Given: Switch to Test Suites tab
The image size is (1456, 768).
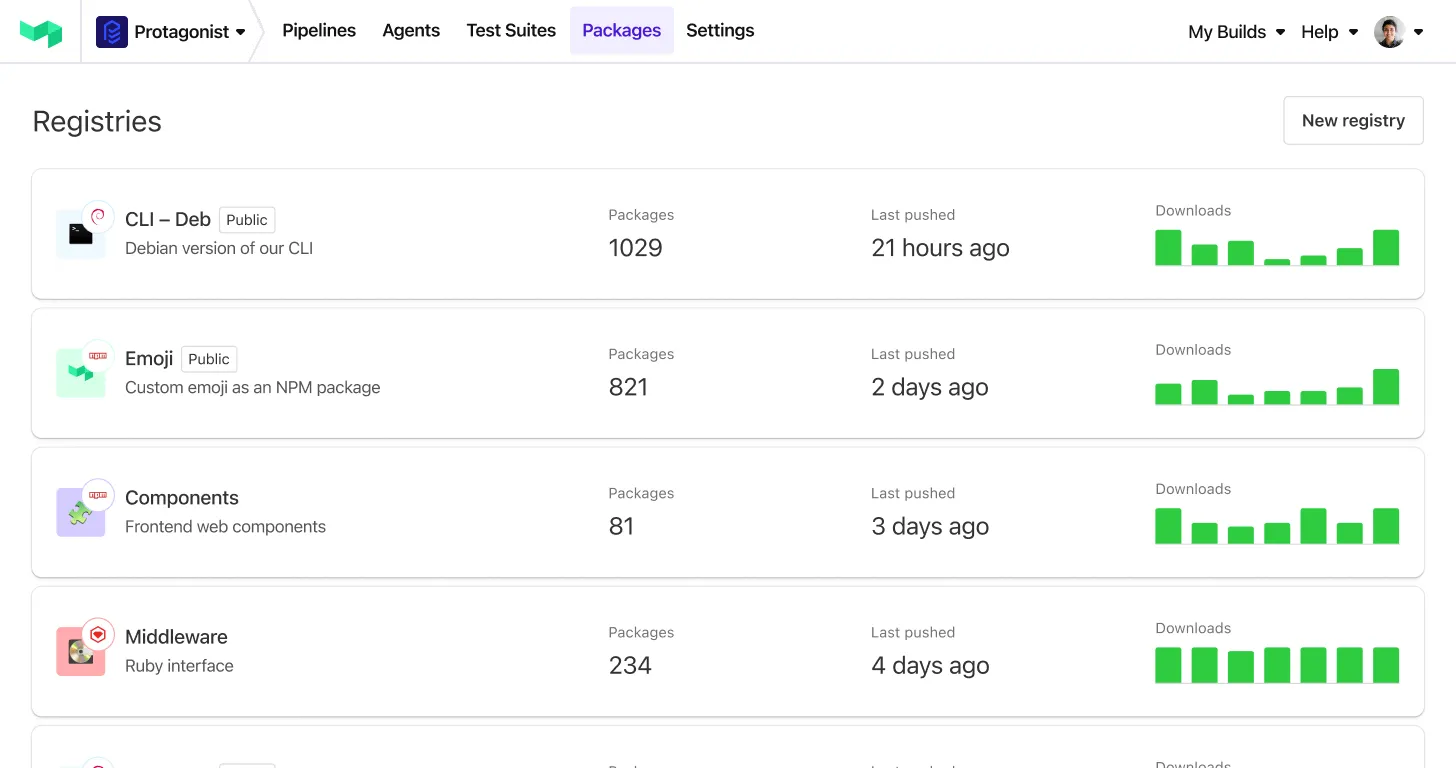Looking at the screenshot, I should coord(511,31).
